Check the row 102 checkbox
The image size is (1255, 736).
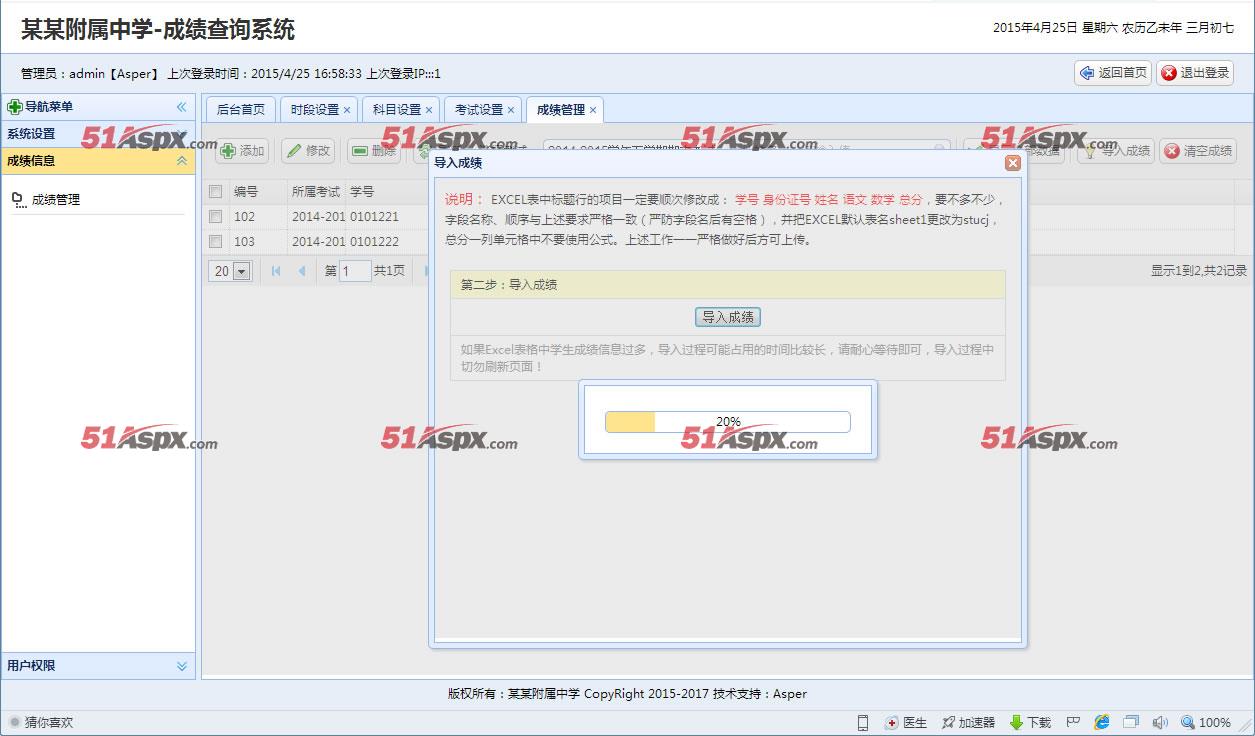[x=215, y=216]
